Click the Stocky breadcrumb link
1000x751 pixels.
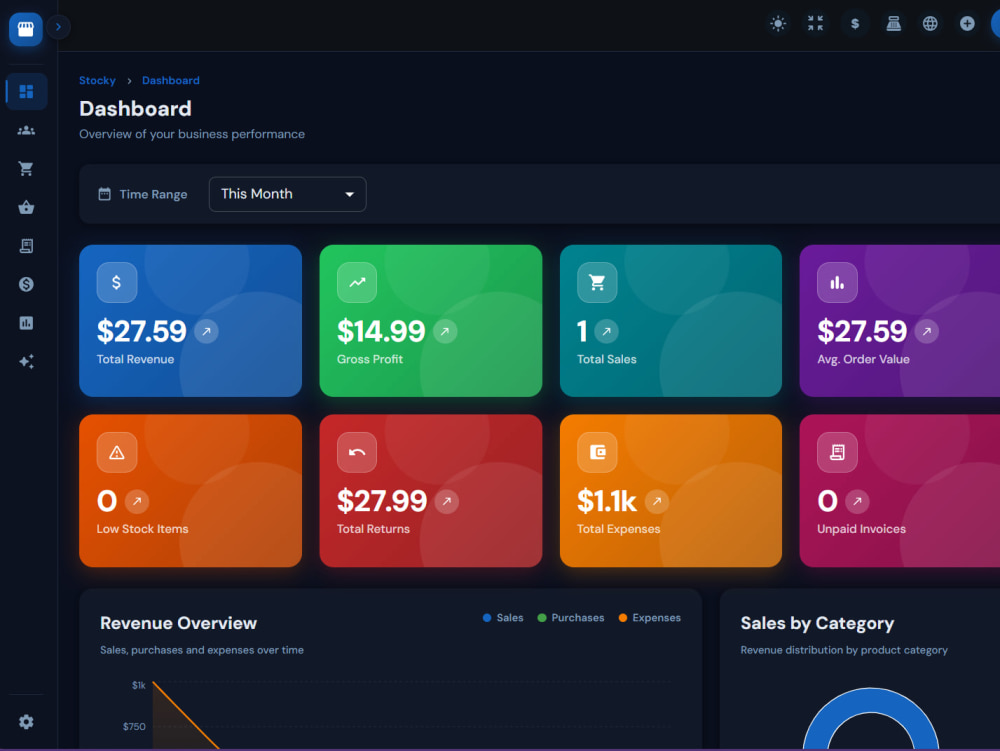coord(97,80)
